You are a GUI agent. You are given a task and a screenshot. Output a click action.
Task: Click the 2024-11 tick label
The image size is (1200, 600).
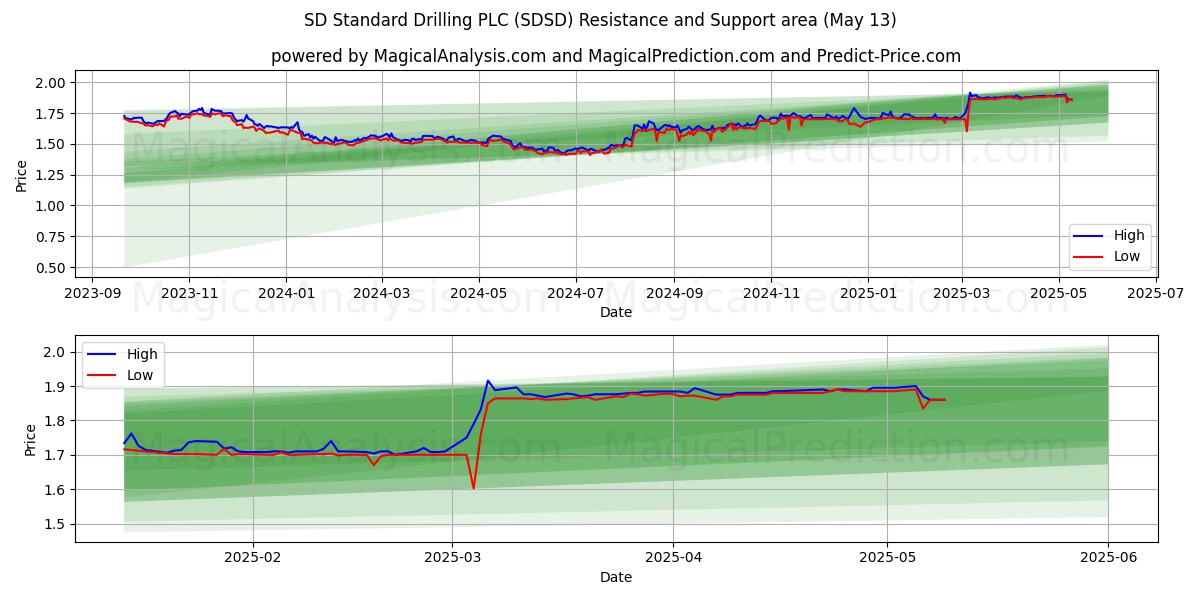(x=771, y=294)
